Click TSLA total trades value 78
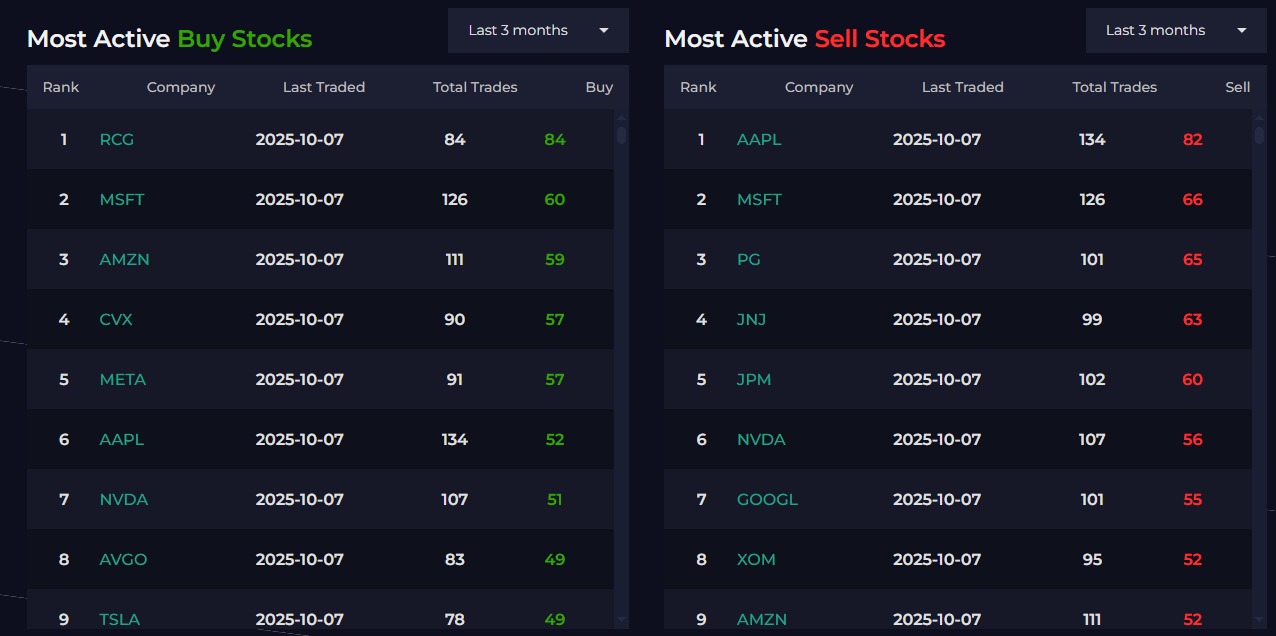 pyautogui.click(x=455, y=619)
